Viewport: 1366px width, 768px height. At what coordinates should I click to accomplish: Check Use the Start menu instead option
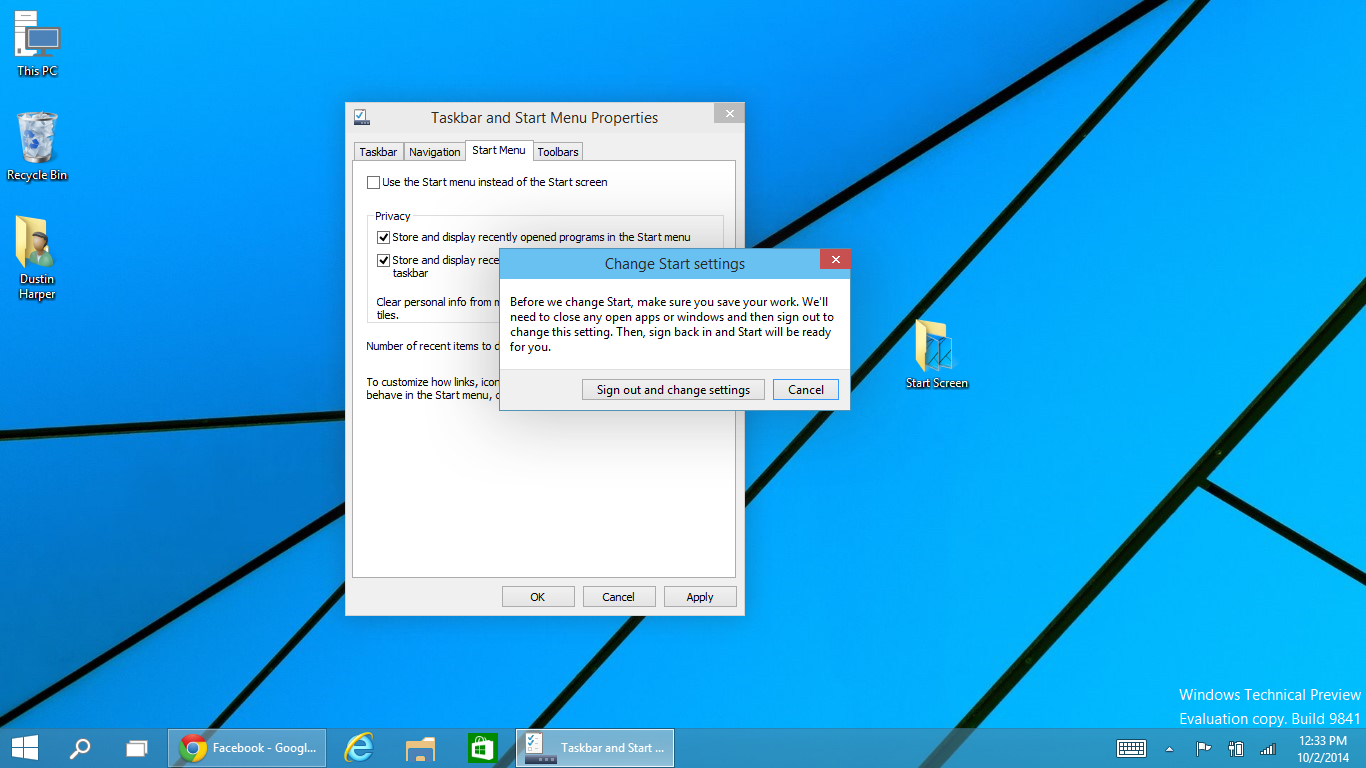coord(374,182)
